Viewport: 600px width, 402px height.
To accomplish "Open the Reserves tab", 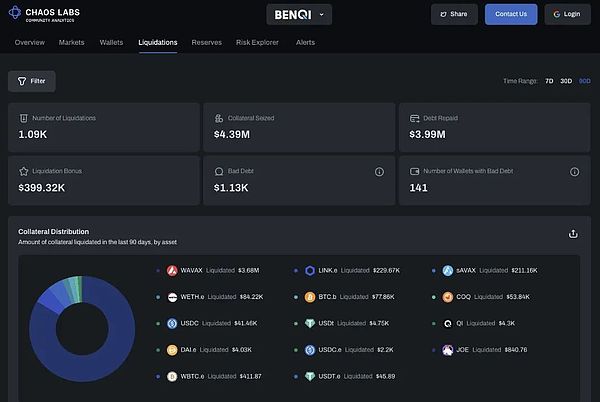I will pyautogui.click(x=206, y=43).
